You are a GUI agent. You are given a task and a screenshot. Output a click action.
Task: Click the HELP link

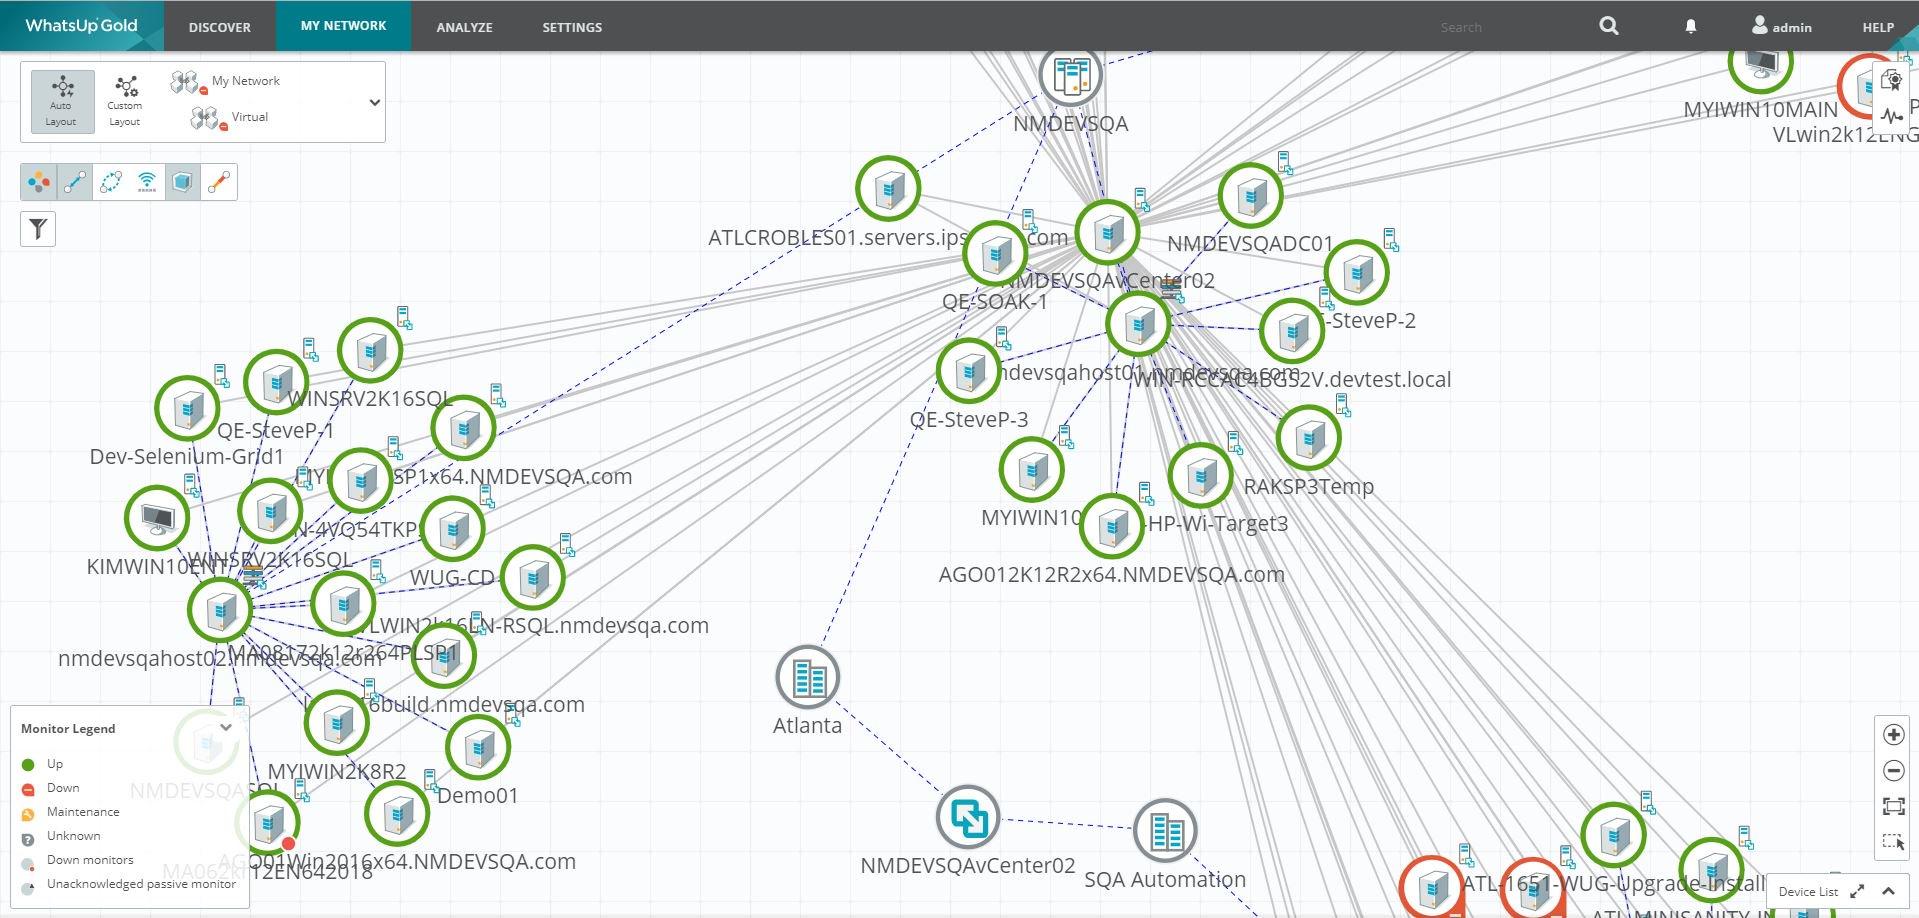(1877, 27)
